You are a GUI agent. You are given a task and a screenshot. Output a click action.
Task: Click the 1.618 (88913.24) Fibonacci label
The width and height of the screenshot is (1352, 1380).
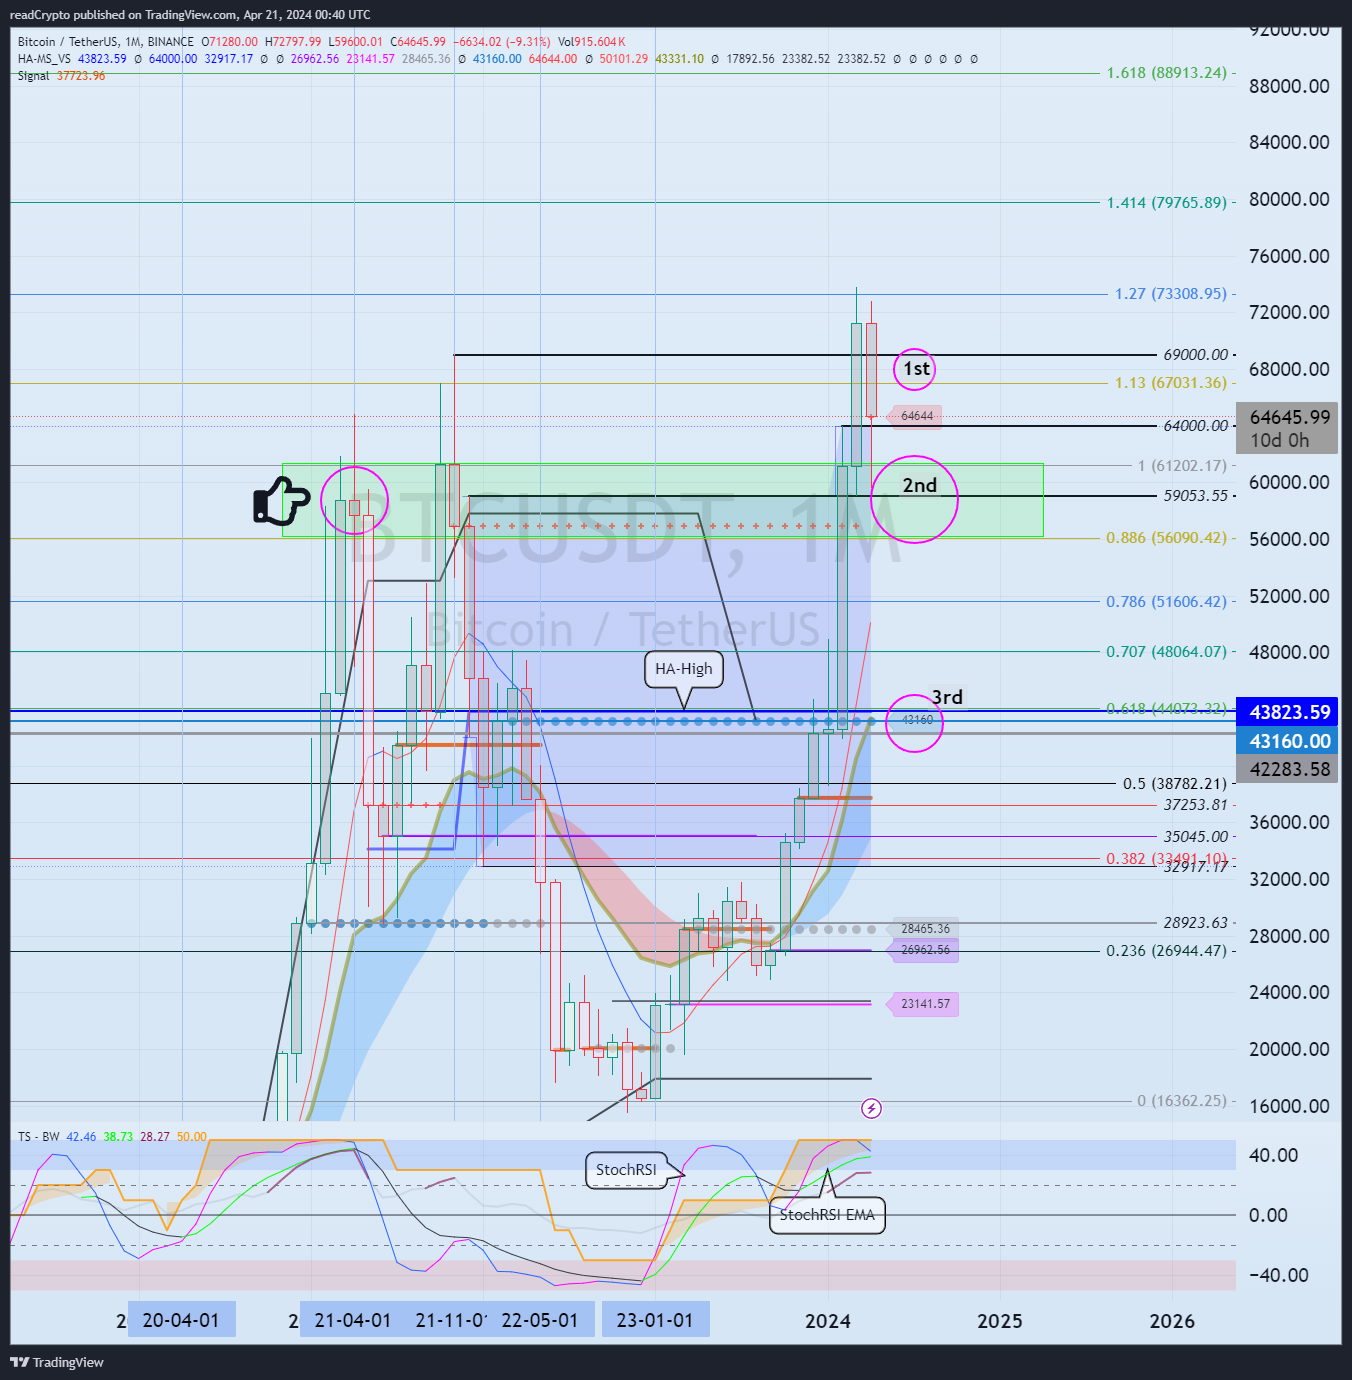1166,73
